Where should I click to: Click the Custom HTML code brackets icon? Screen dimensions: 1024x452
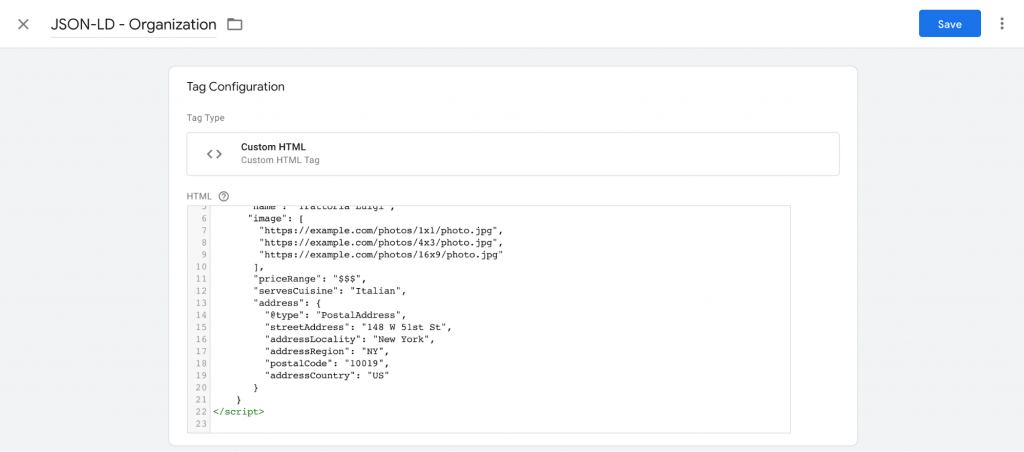point(214,154)
